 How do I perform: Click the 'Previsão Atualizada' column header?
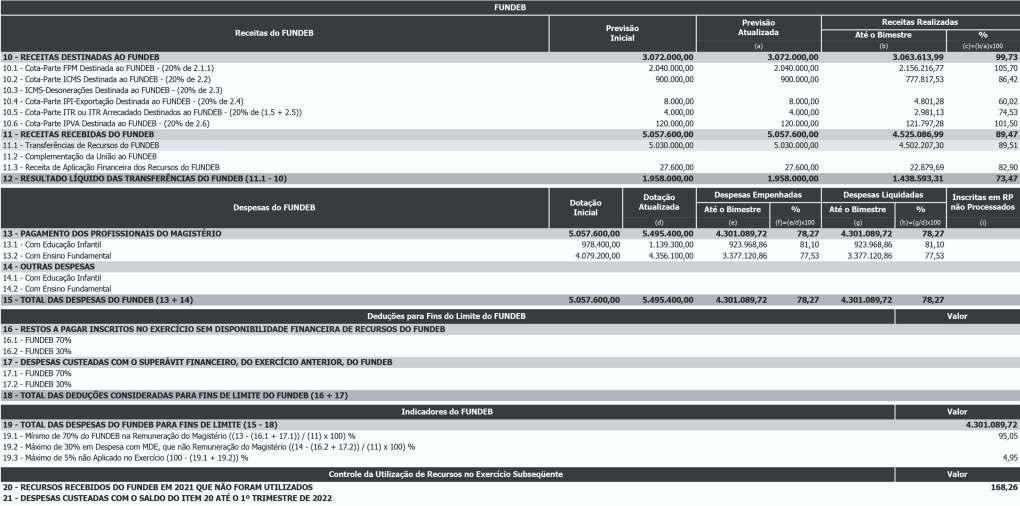758,27
